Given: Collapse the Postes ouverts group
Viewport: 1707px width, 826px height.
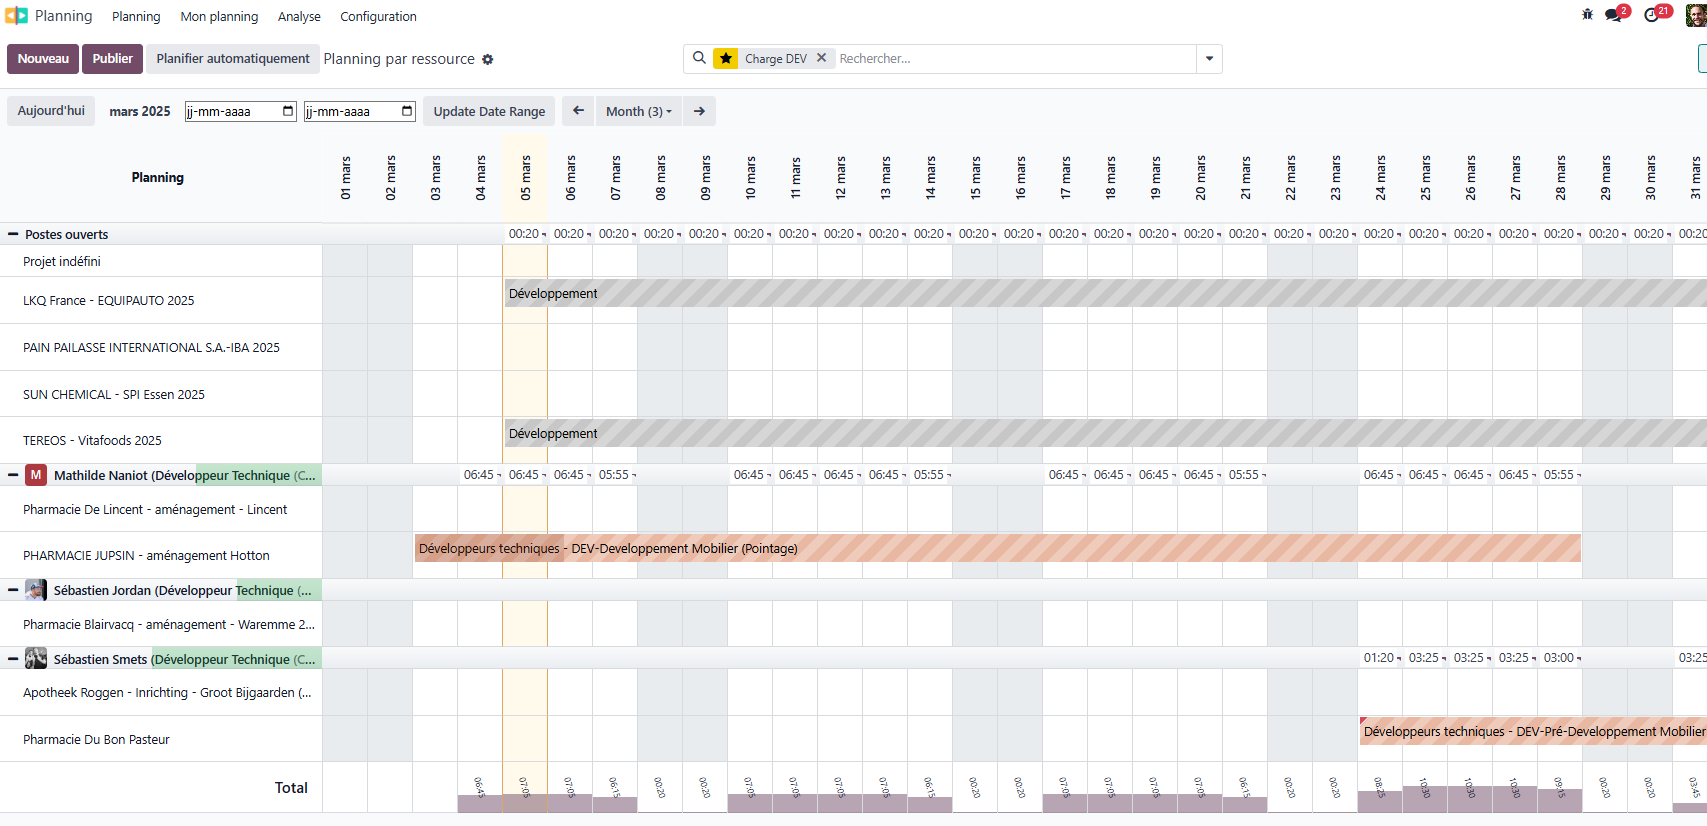Looking at the screenshot, I should pyautogui.click(x=13, y=234).
